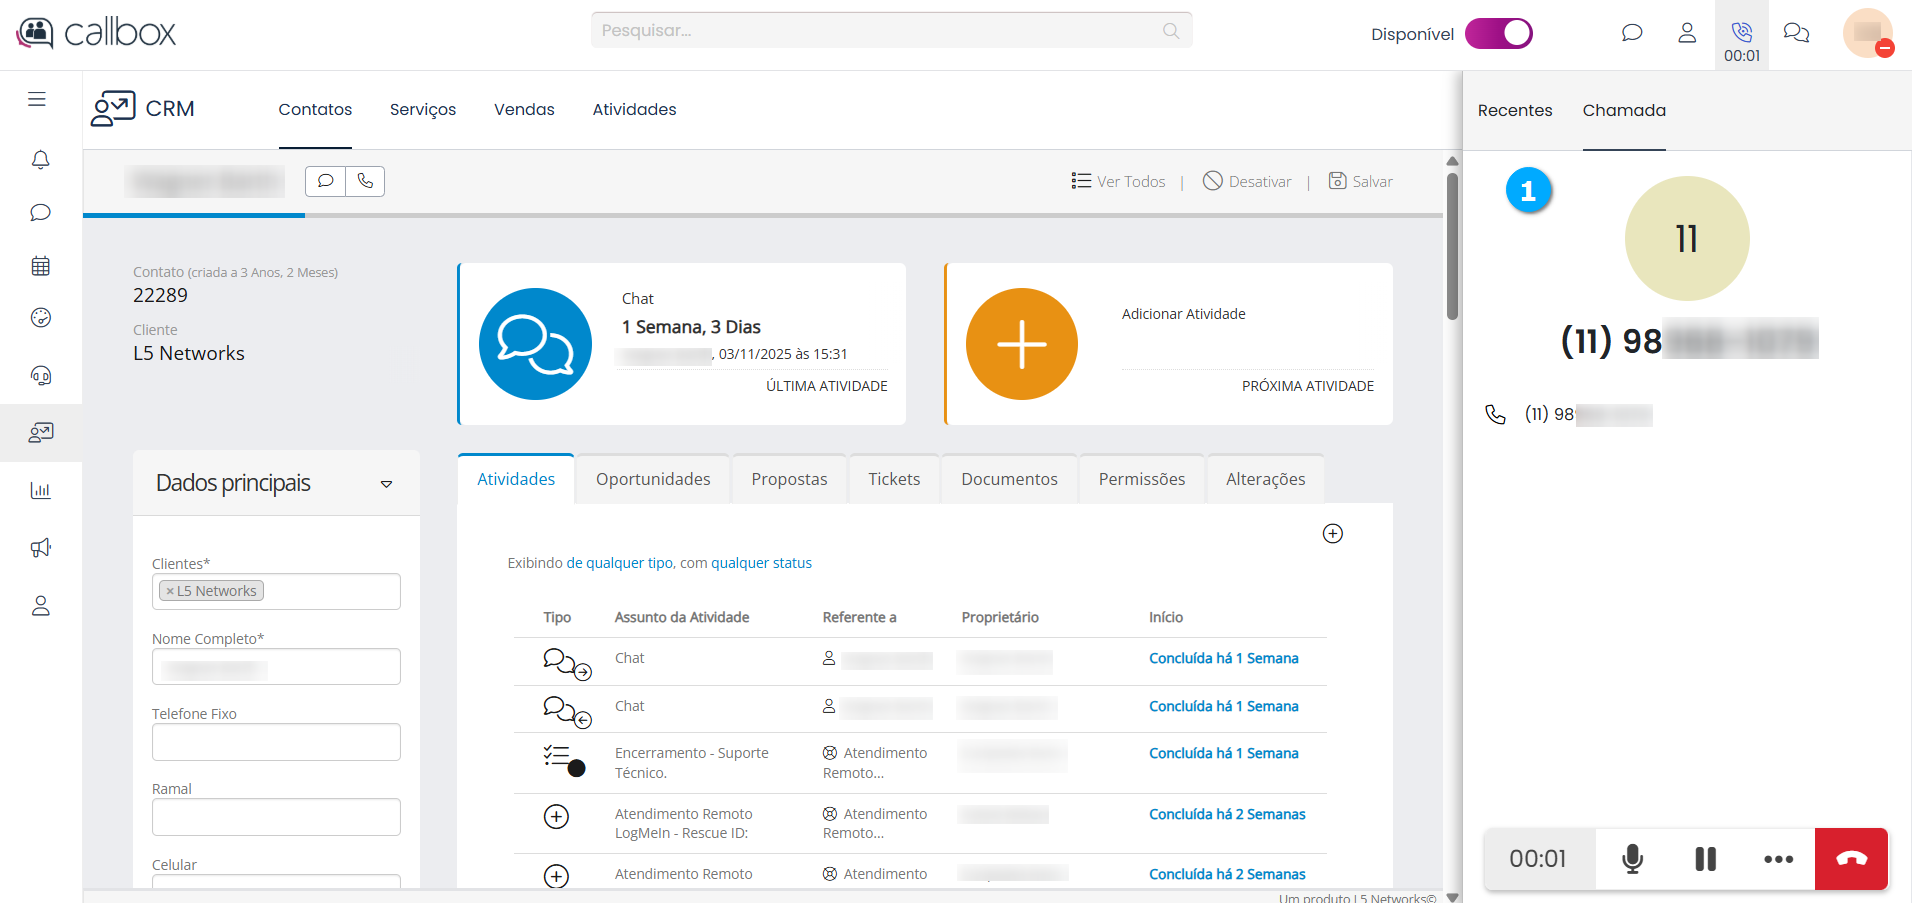
Task: Open notifications bell in sidebar
Action: 41,160
